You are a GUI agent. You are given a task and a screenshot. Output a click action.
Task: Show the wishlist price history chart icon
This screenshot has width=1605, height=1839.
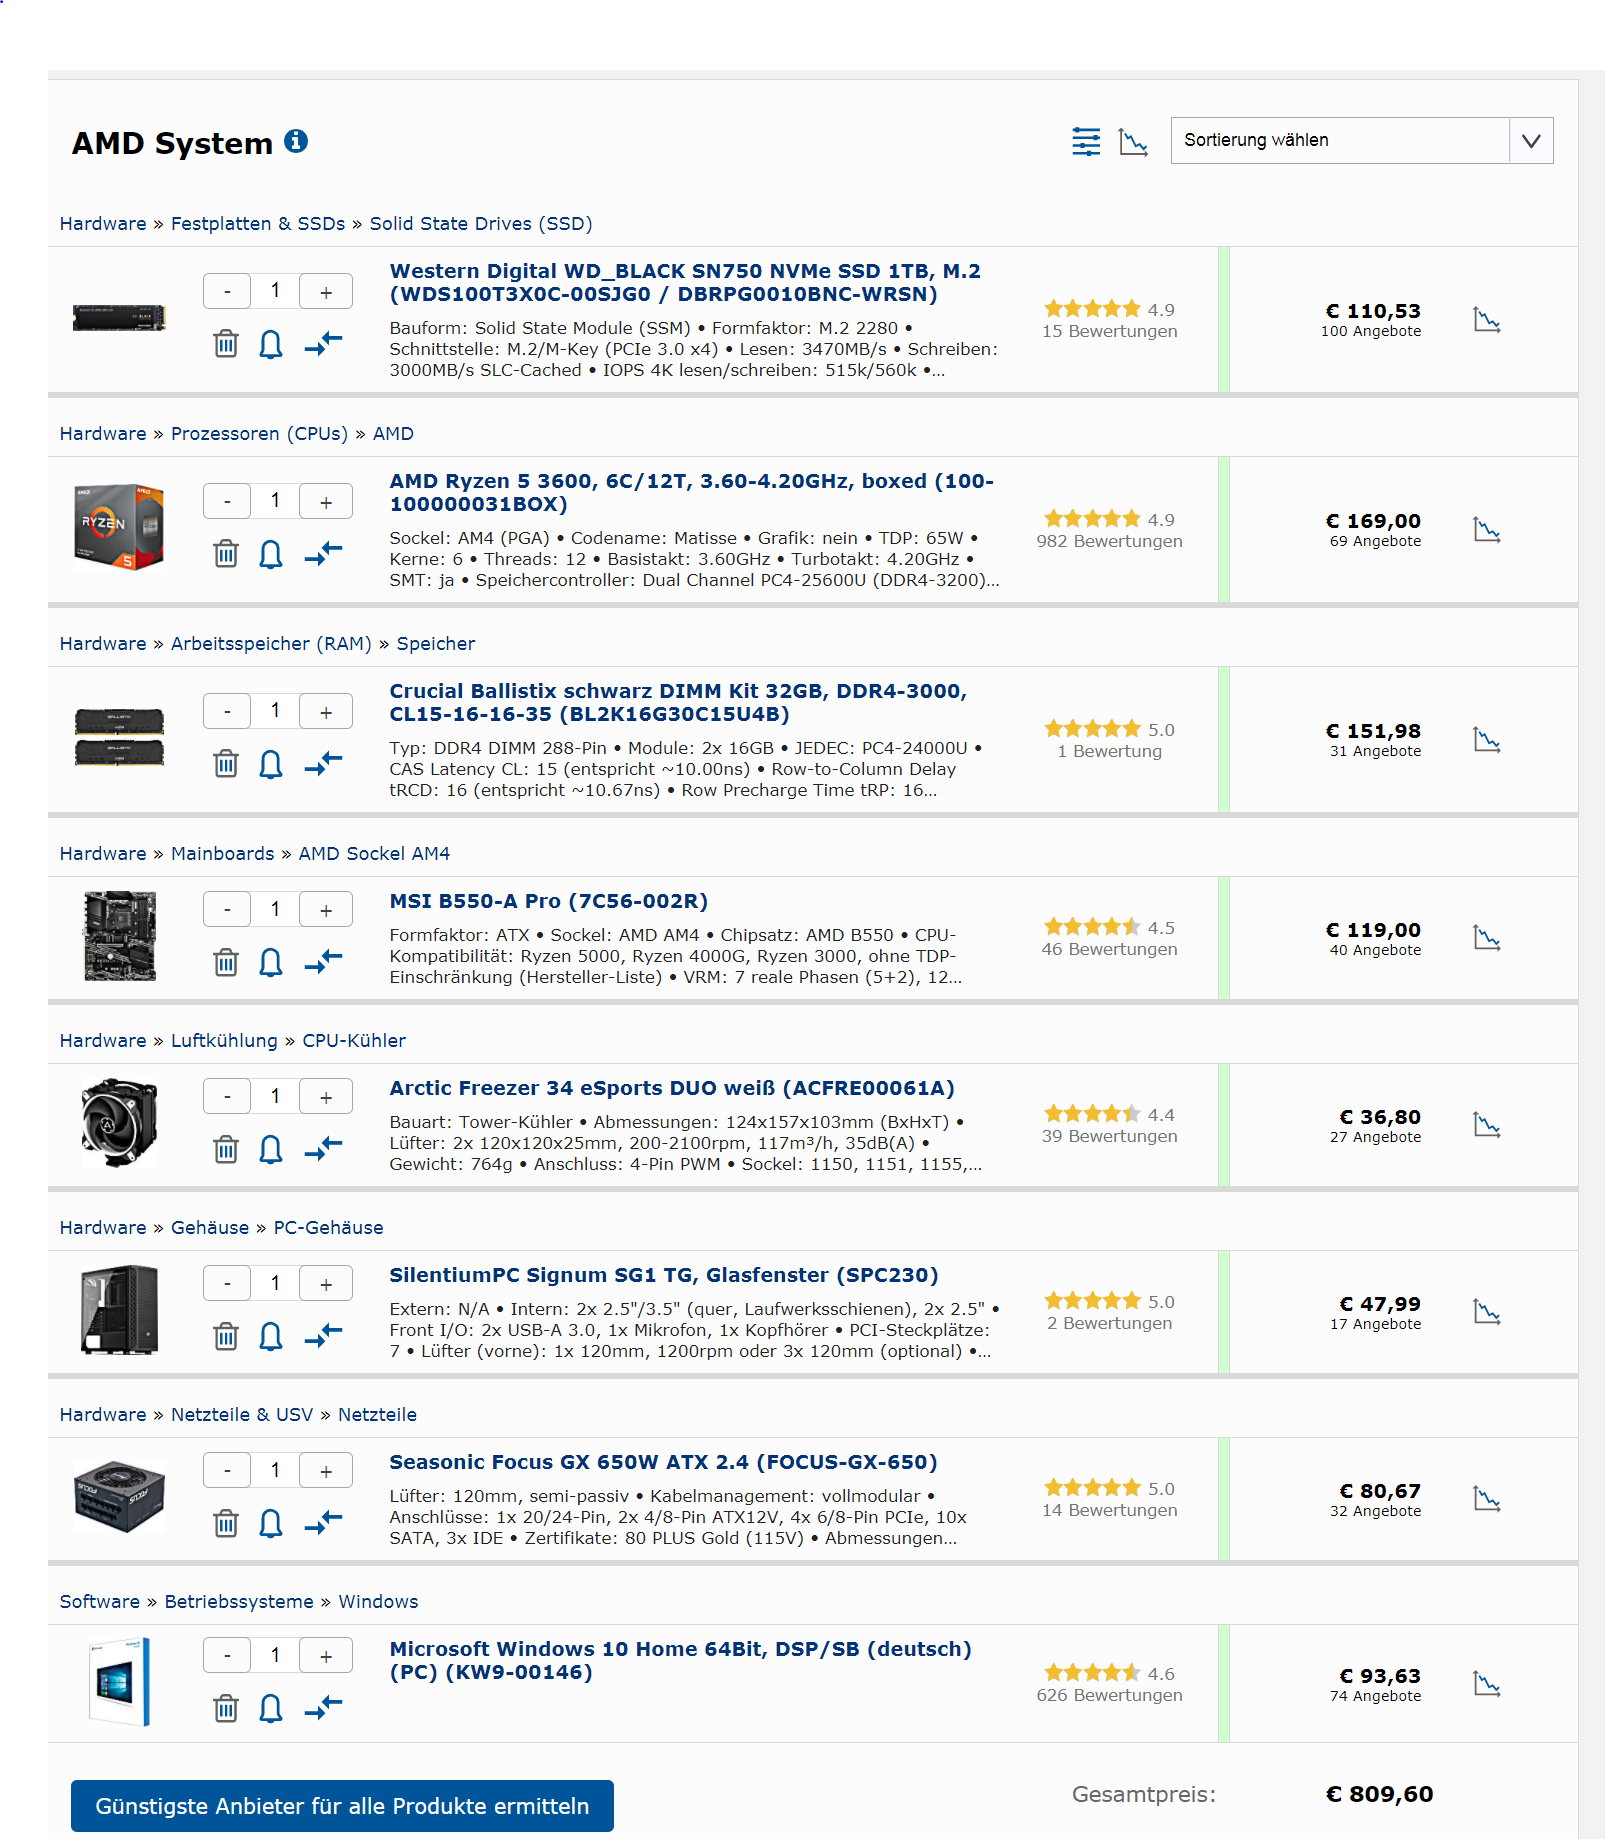tap(1133, 141)
